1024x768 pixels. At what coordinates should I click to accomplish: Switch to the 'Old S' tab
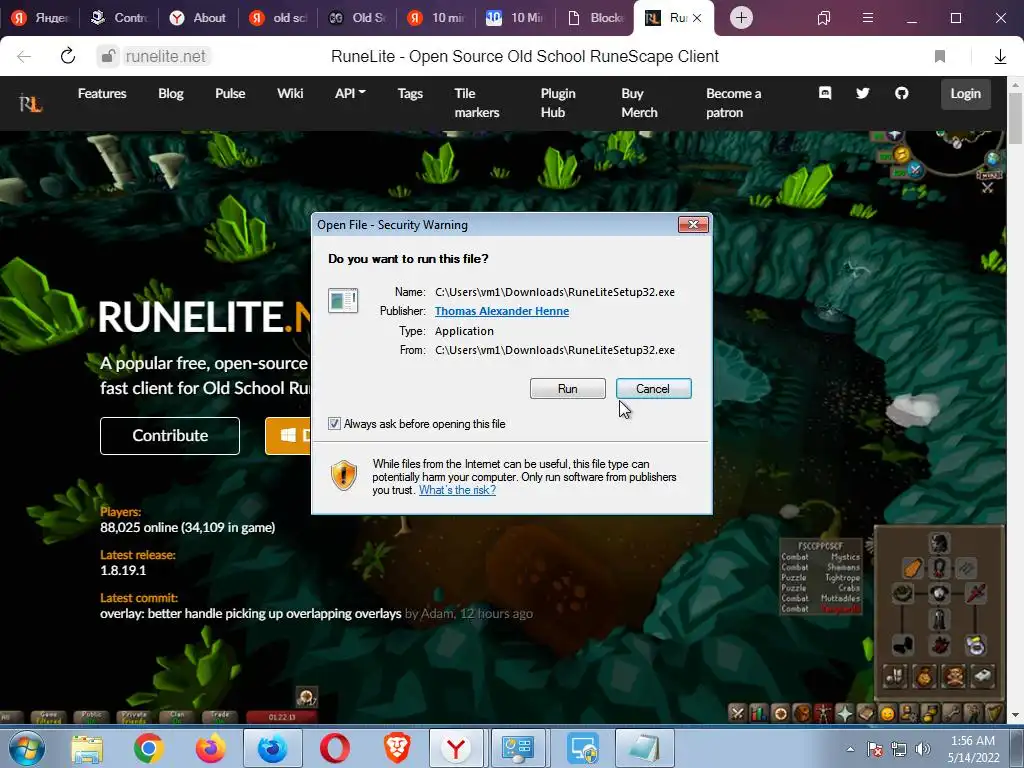(x=357, y=18)
